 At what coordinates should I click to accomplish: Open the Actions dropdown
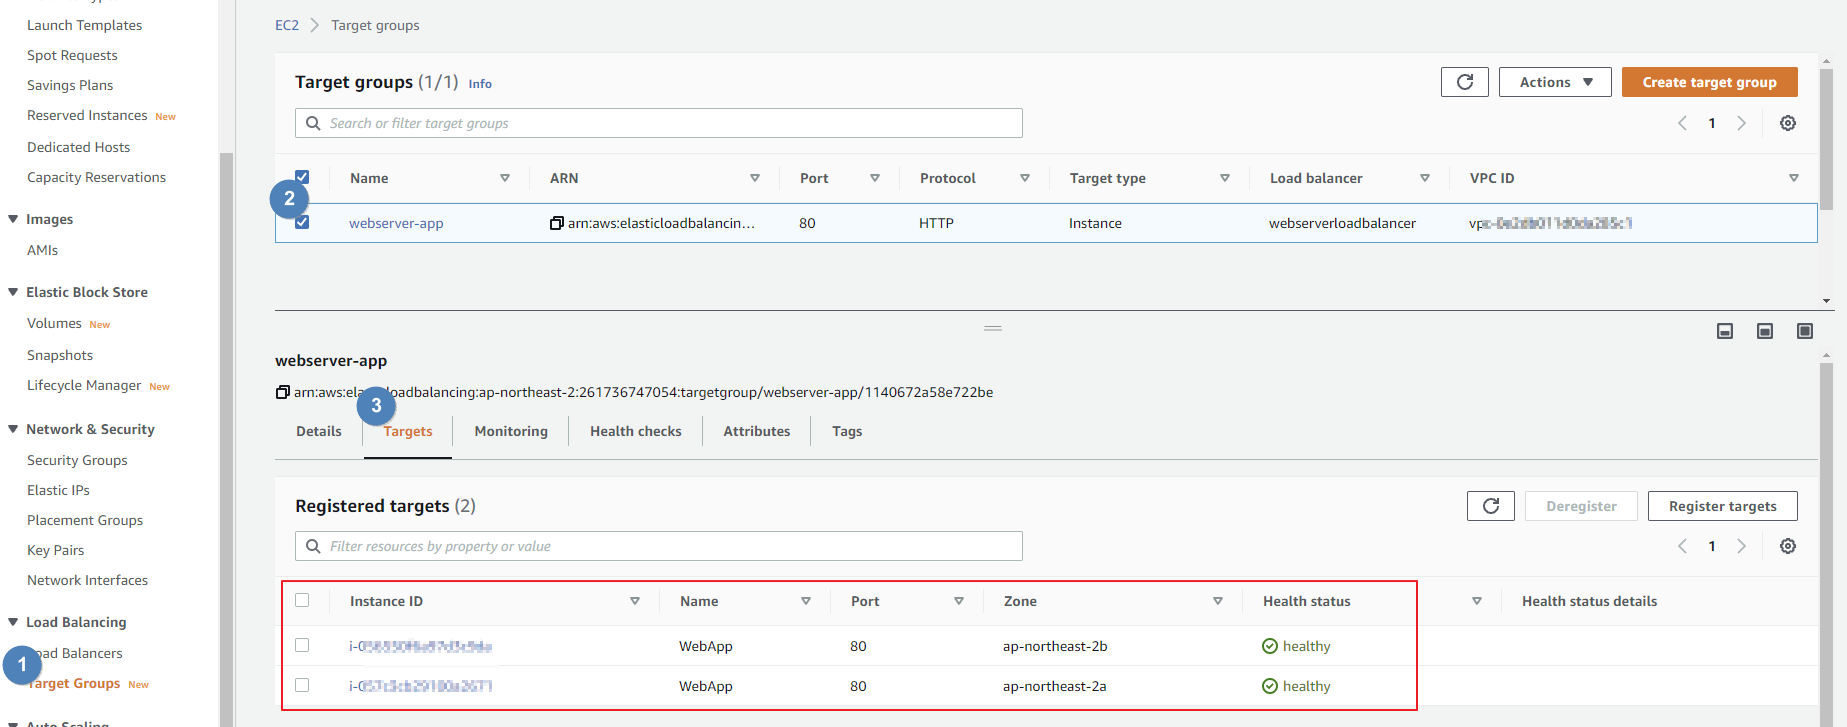pos(1555,82)
